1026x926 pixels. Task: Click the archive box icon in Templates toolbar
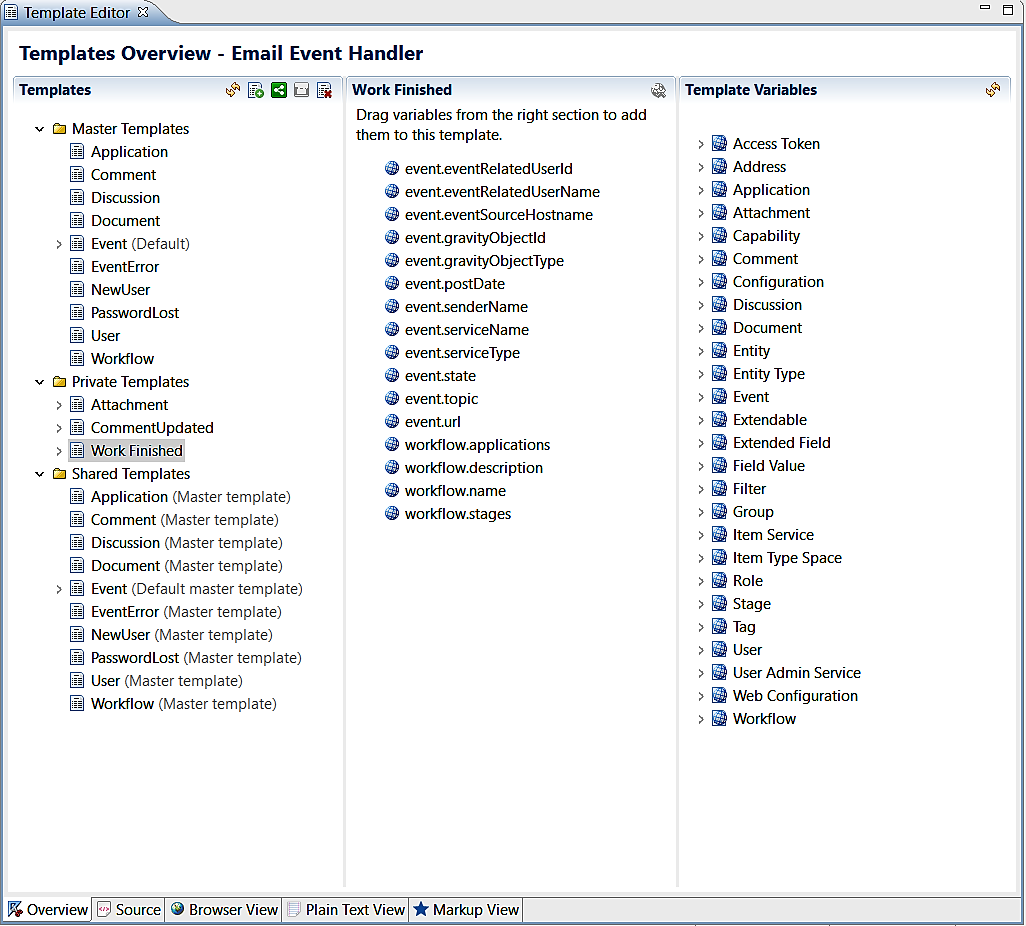302,90
